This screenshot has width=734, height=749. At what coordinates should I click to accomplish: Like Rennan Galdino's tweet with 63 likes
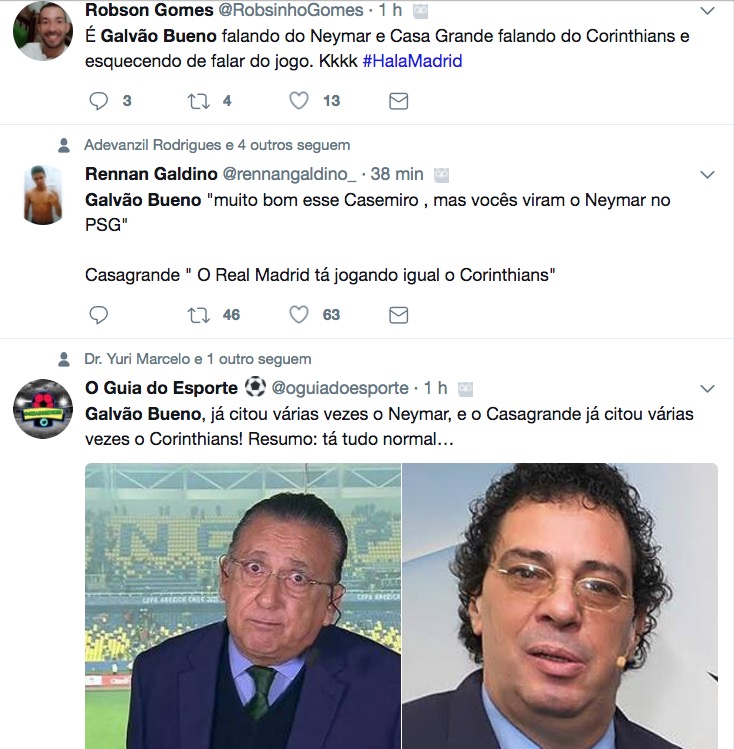click(299, 315)
